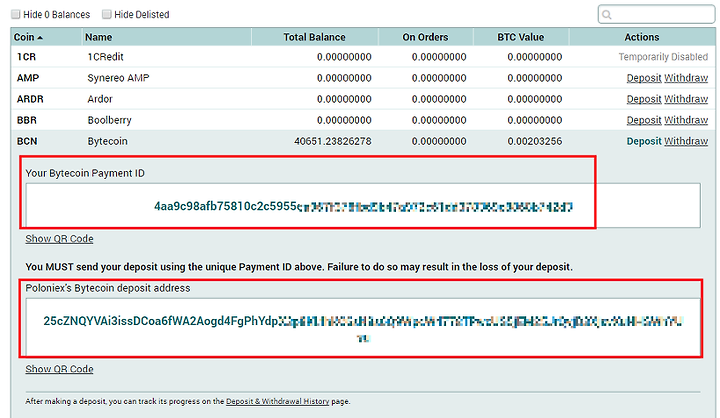This screenshot has width=720, height=418.
Task: Enable the Hide 0 Balances checkbox
Action: [16, 14]
